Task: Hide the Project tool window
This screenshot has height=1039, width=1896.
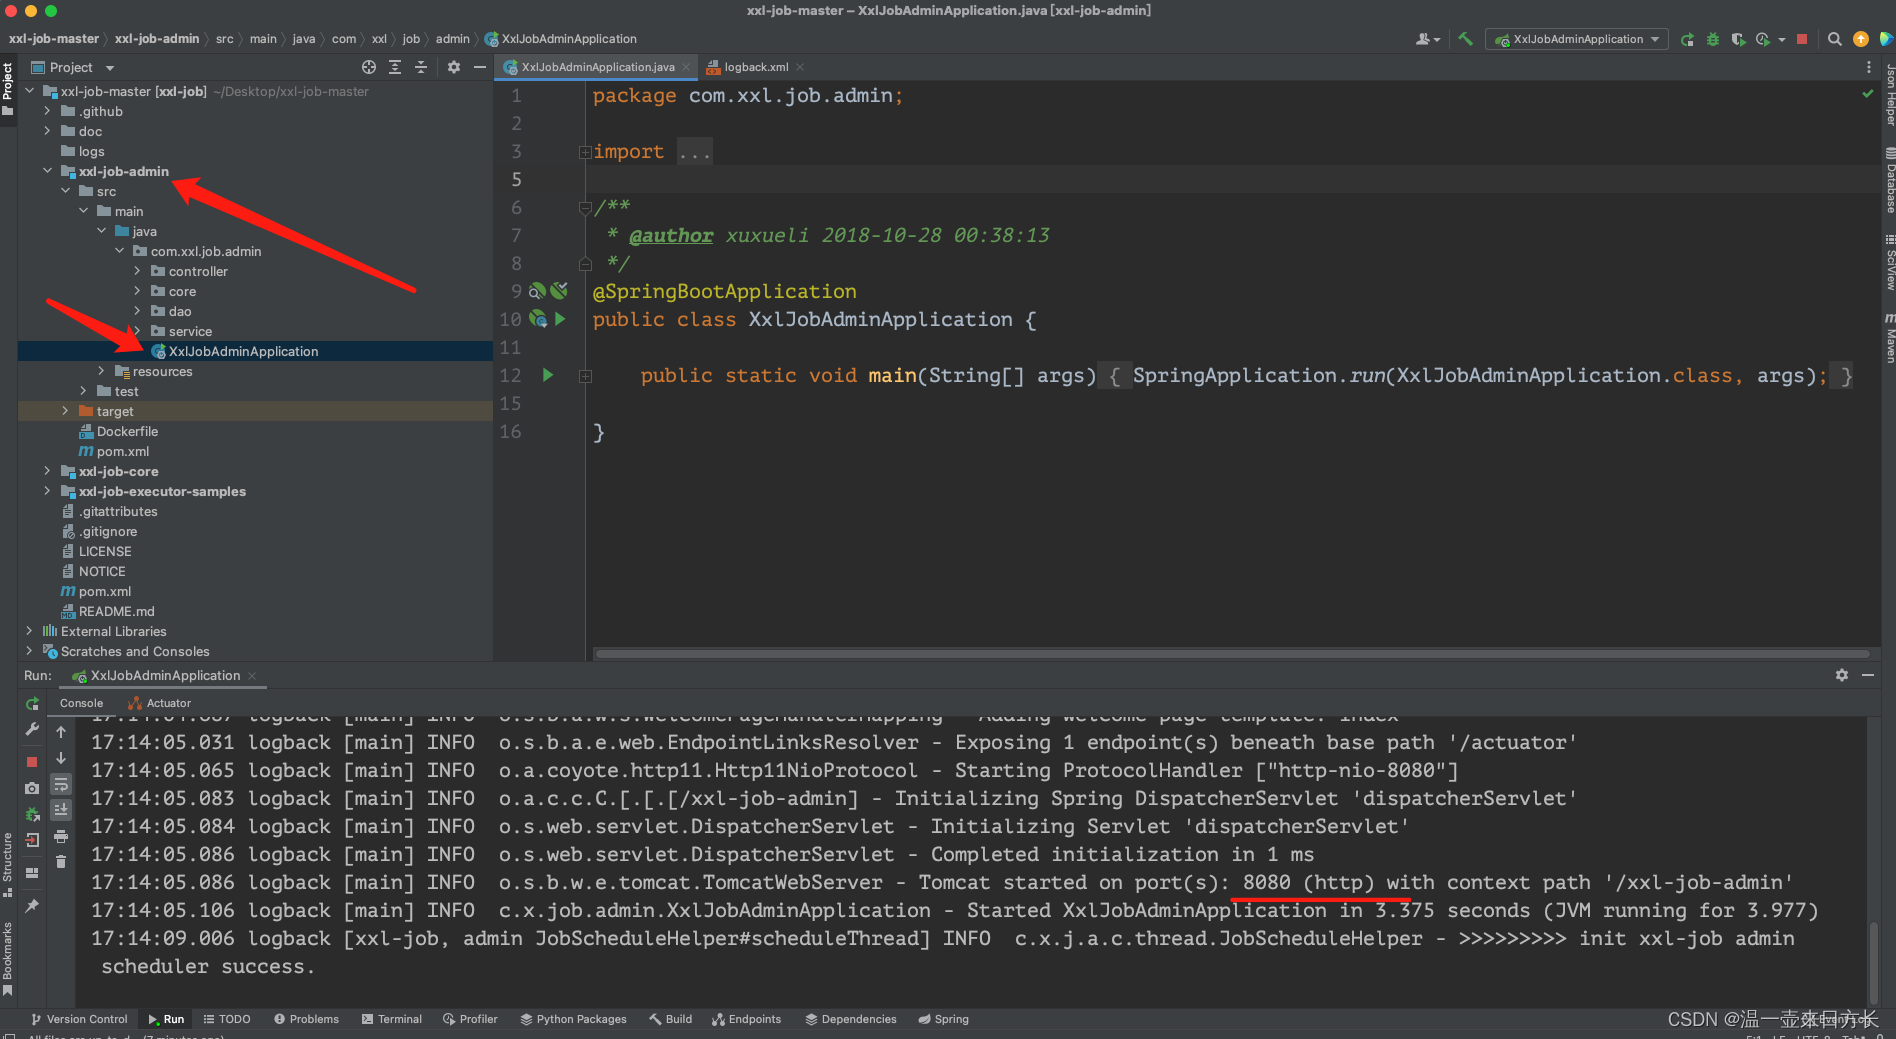Action: 480,67
